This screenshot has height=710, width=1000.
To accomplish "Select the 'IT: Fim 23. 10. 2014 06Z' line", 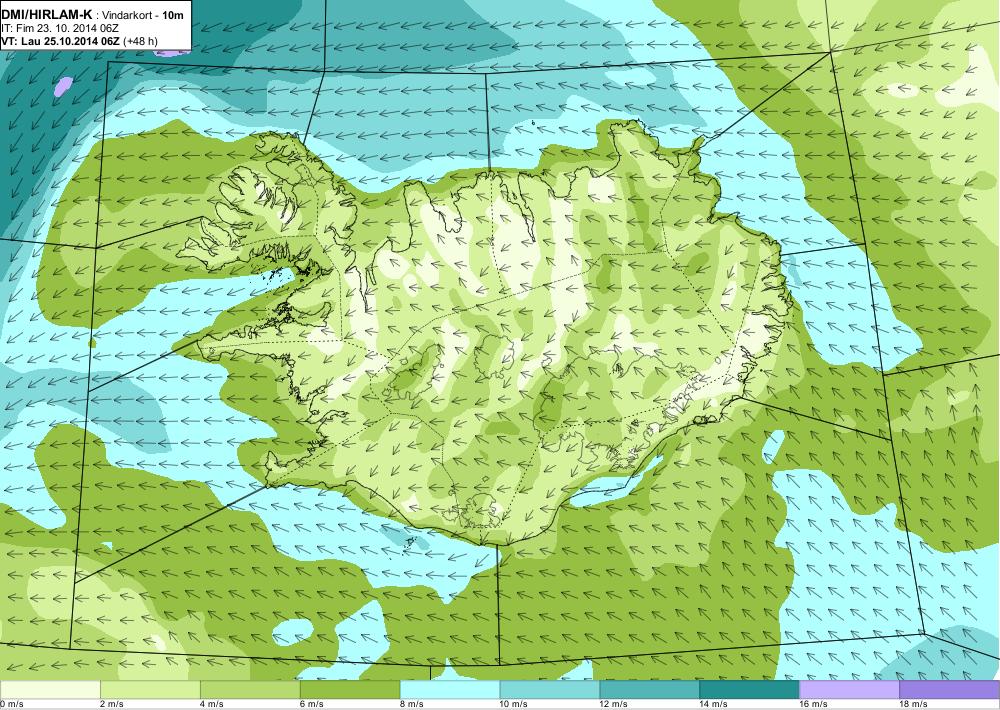I will click(60, 29).
